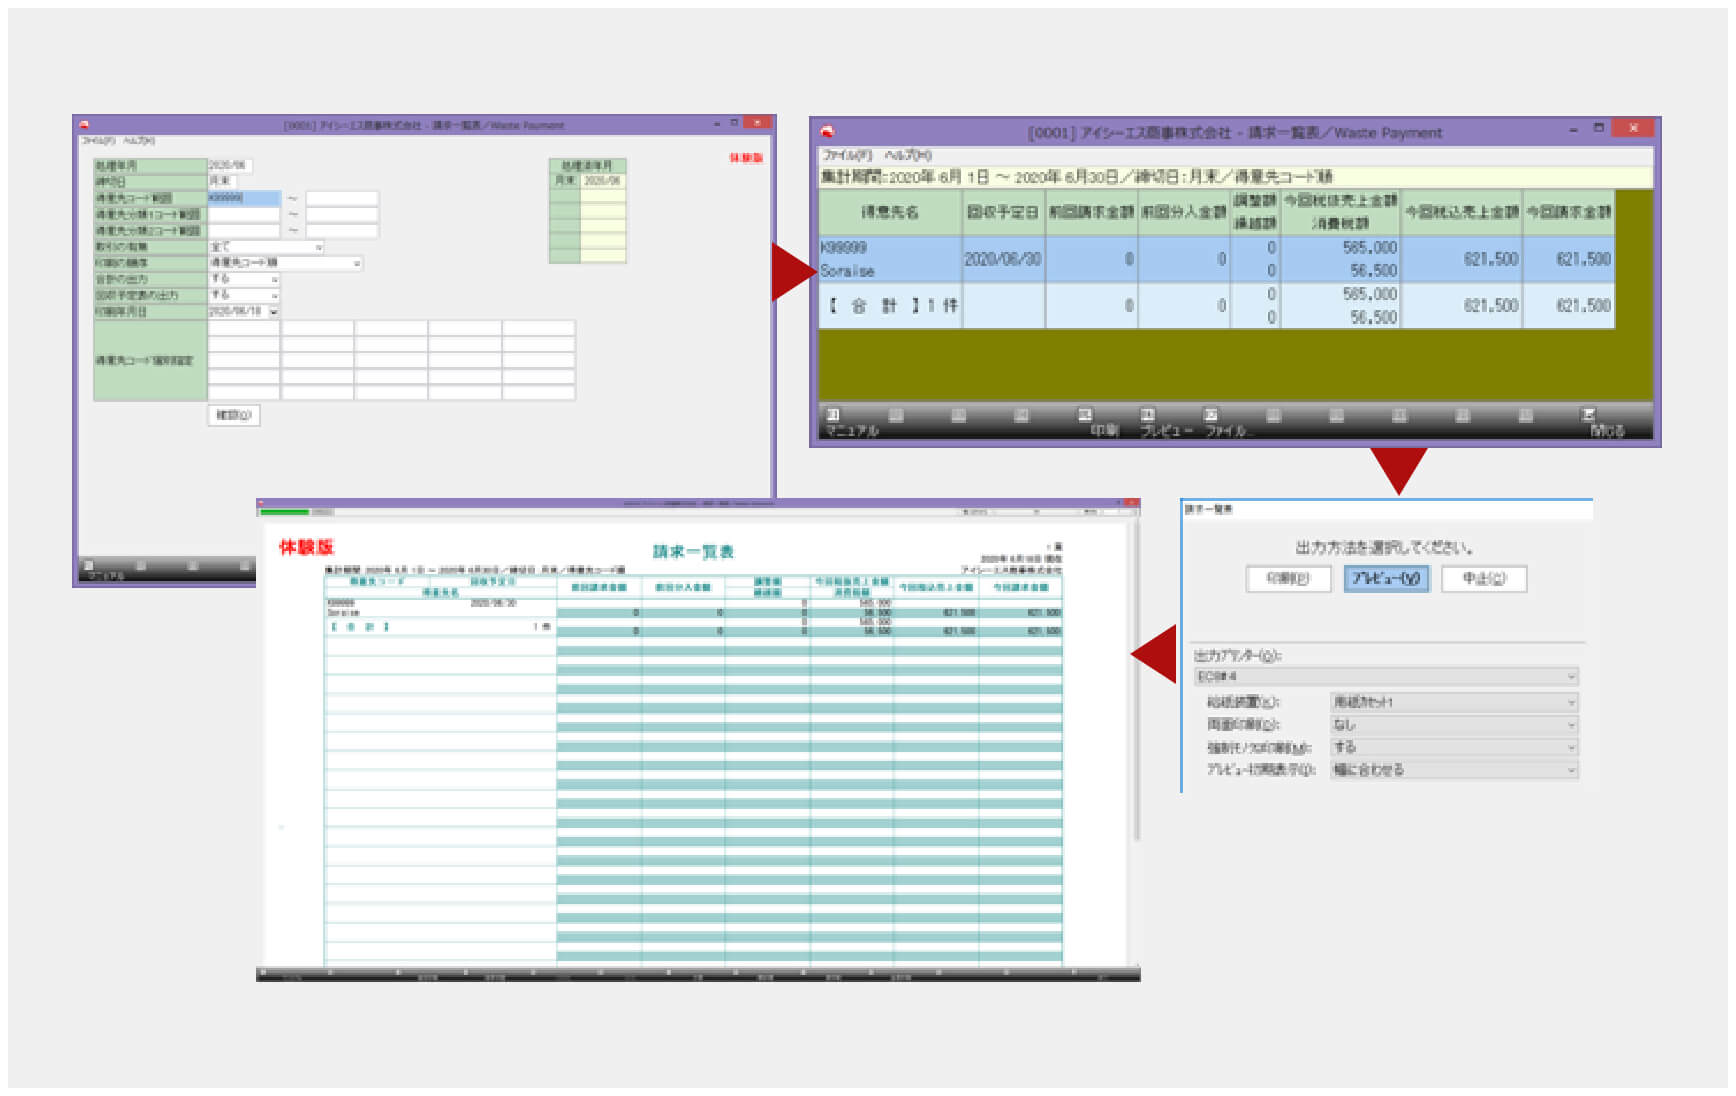Click the 中止(C) button in the output dialog
Screen dimensions: 1736x1096
tap(1484, 578)
